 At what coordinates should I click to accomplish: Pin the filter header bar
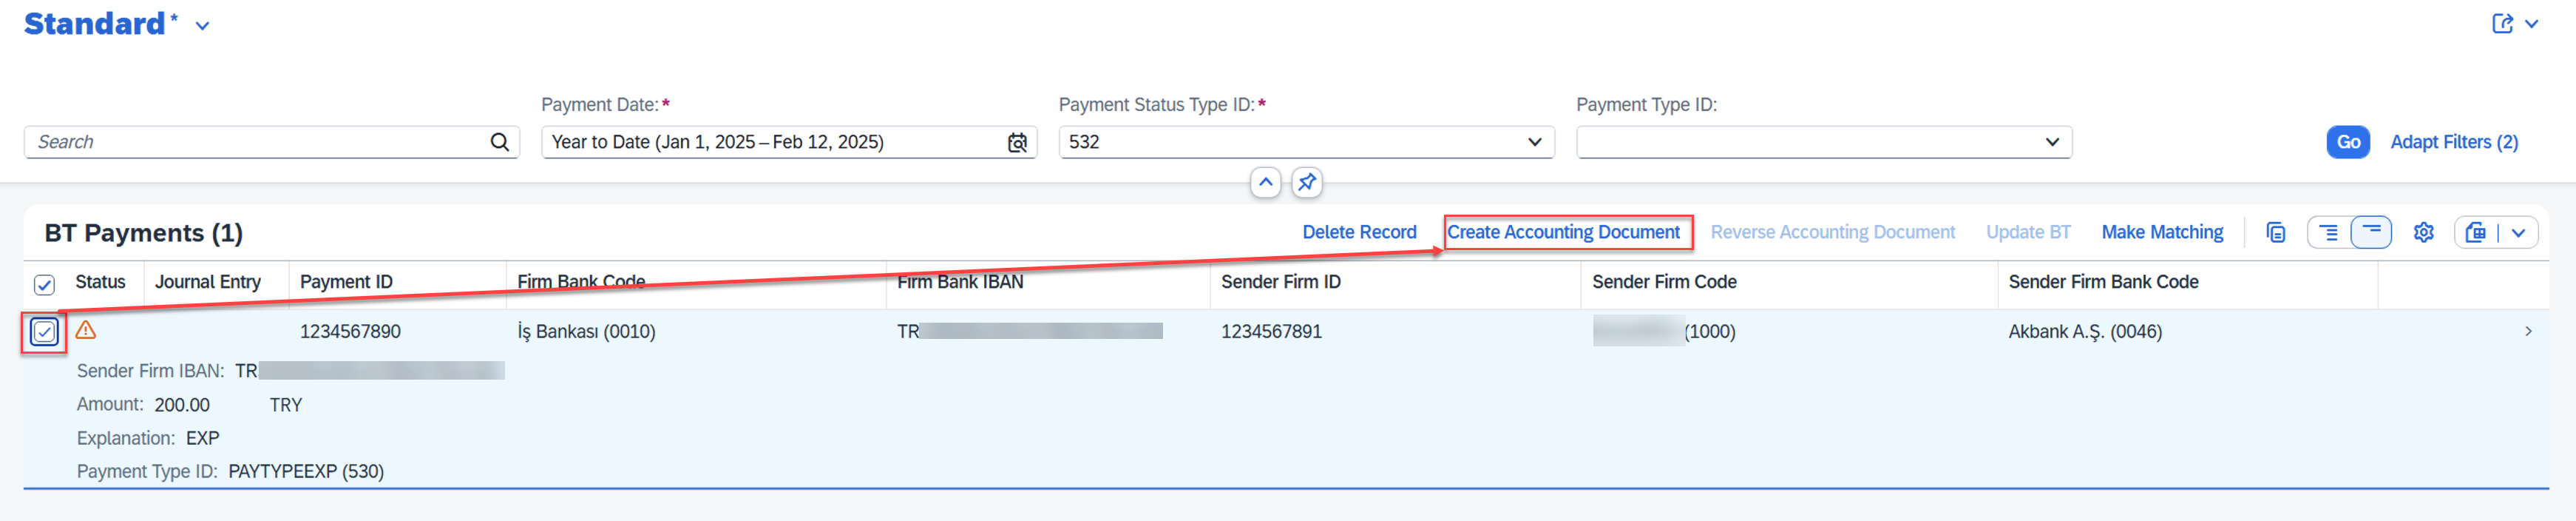[1306, 182]
